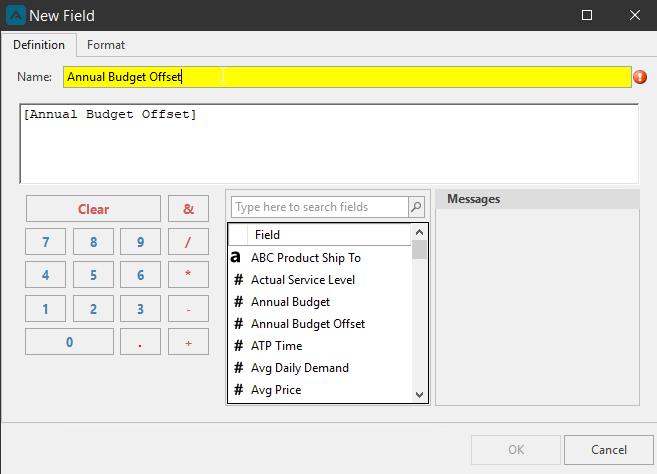Click keypad digit 1
This screenshot has width=657, height=474.
pyautogui.click(x=45, y=308)
